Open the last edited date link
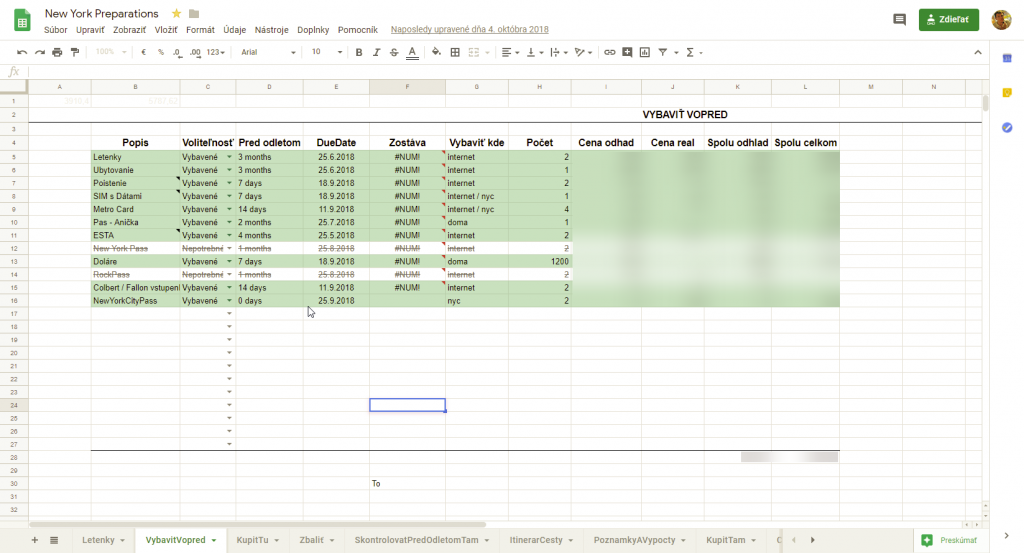Screen dimensions: 1024x553 pos(470,29)
